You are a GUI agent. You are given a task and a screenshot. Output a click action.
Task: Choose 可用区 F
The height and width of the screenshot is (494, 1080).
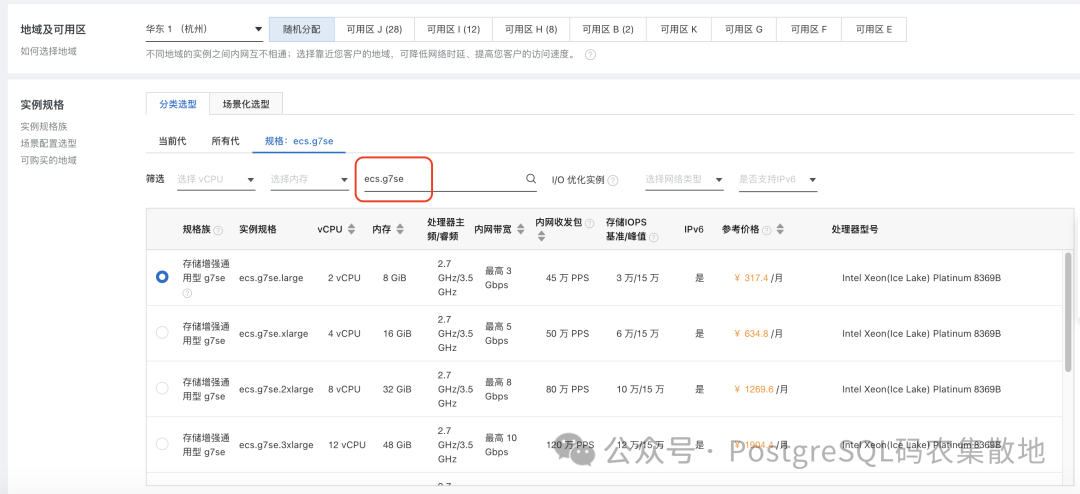pyautogui.click(x=809, y=30)
